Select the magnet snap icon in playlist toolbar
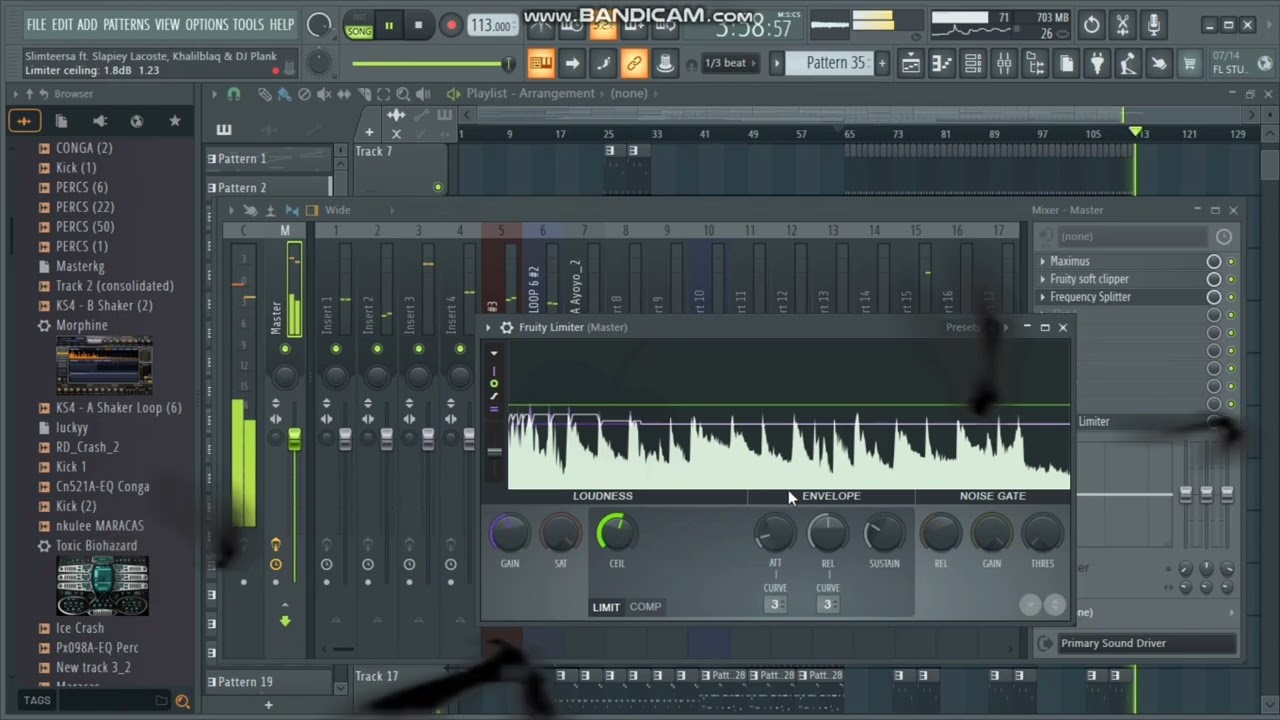The image size is (1280, 720). tap(234, 94)
